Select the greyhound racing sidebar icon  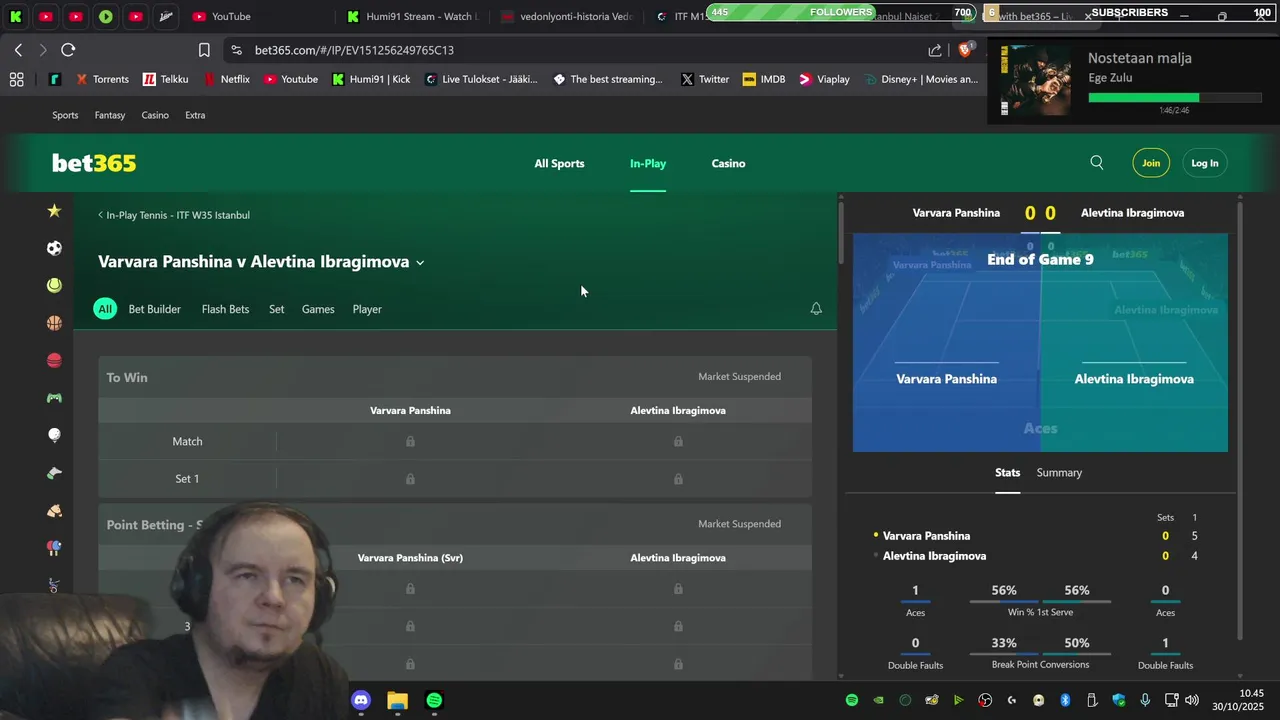pyautogui.click(x=54, y=473)
